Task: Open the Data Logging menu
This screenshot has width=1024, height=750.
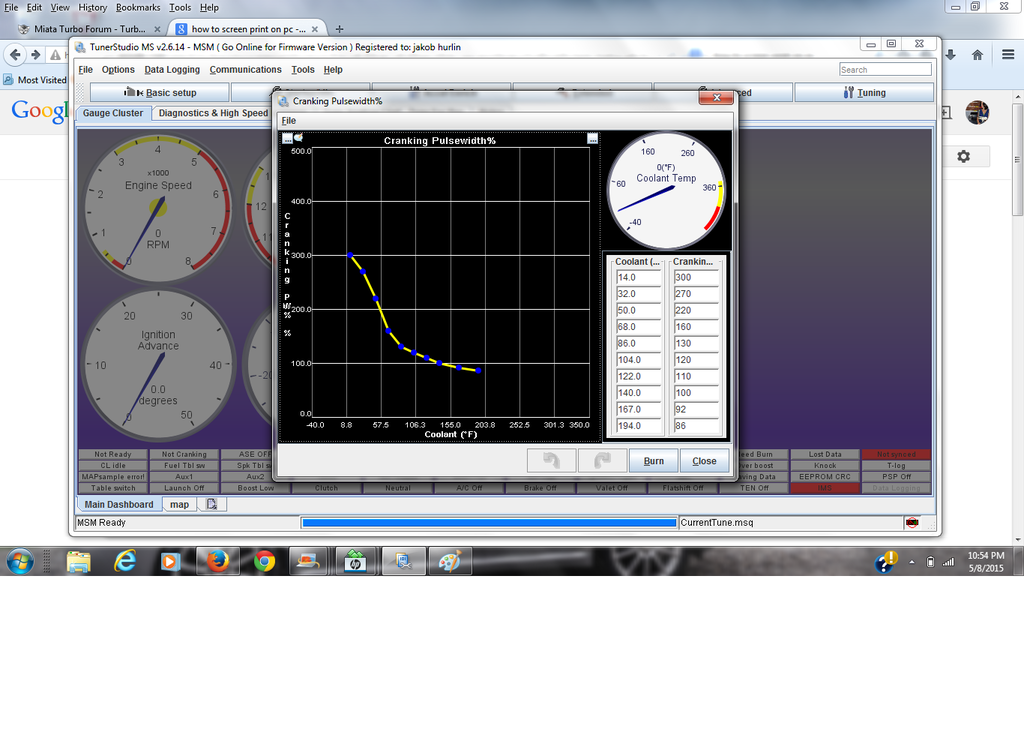Action: (x=172, y=70)
